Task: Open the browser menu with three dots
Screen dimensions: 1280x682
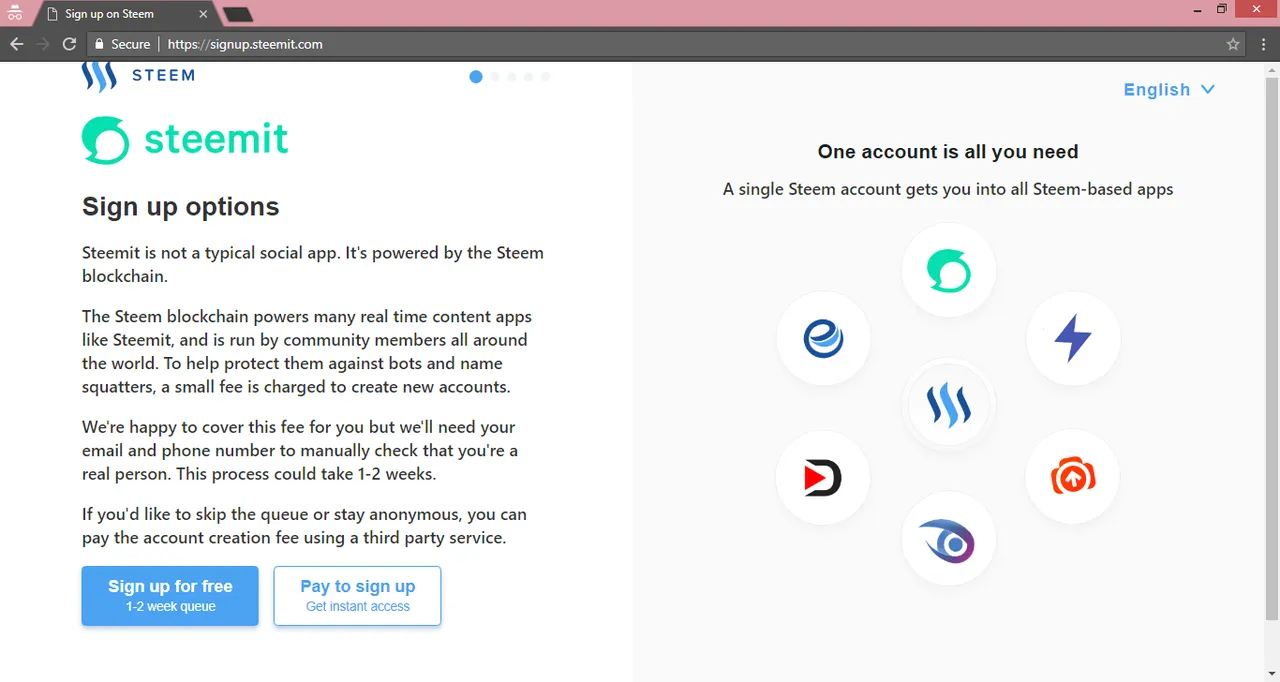Action: (1263, 44)
